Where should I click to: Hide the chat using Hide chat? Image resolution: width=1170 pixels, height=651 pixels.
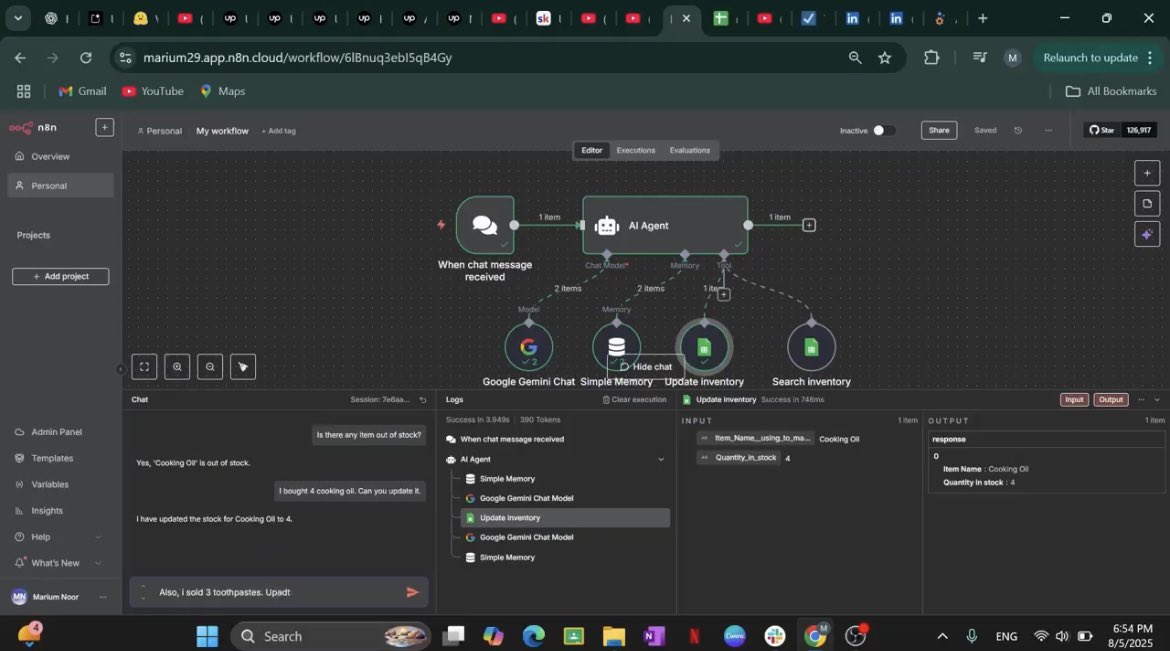(645, 366)
